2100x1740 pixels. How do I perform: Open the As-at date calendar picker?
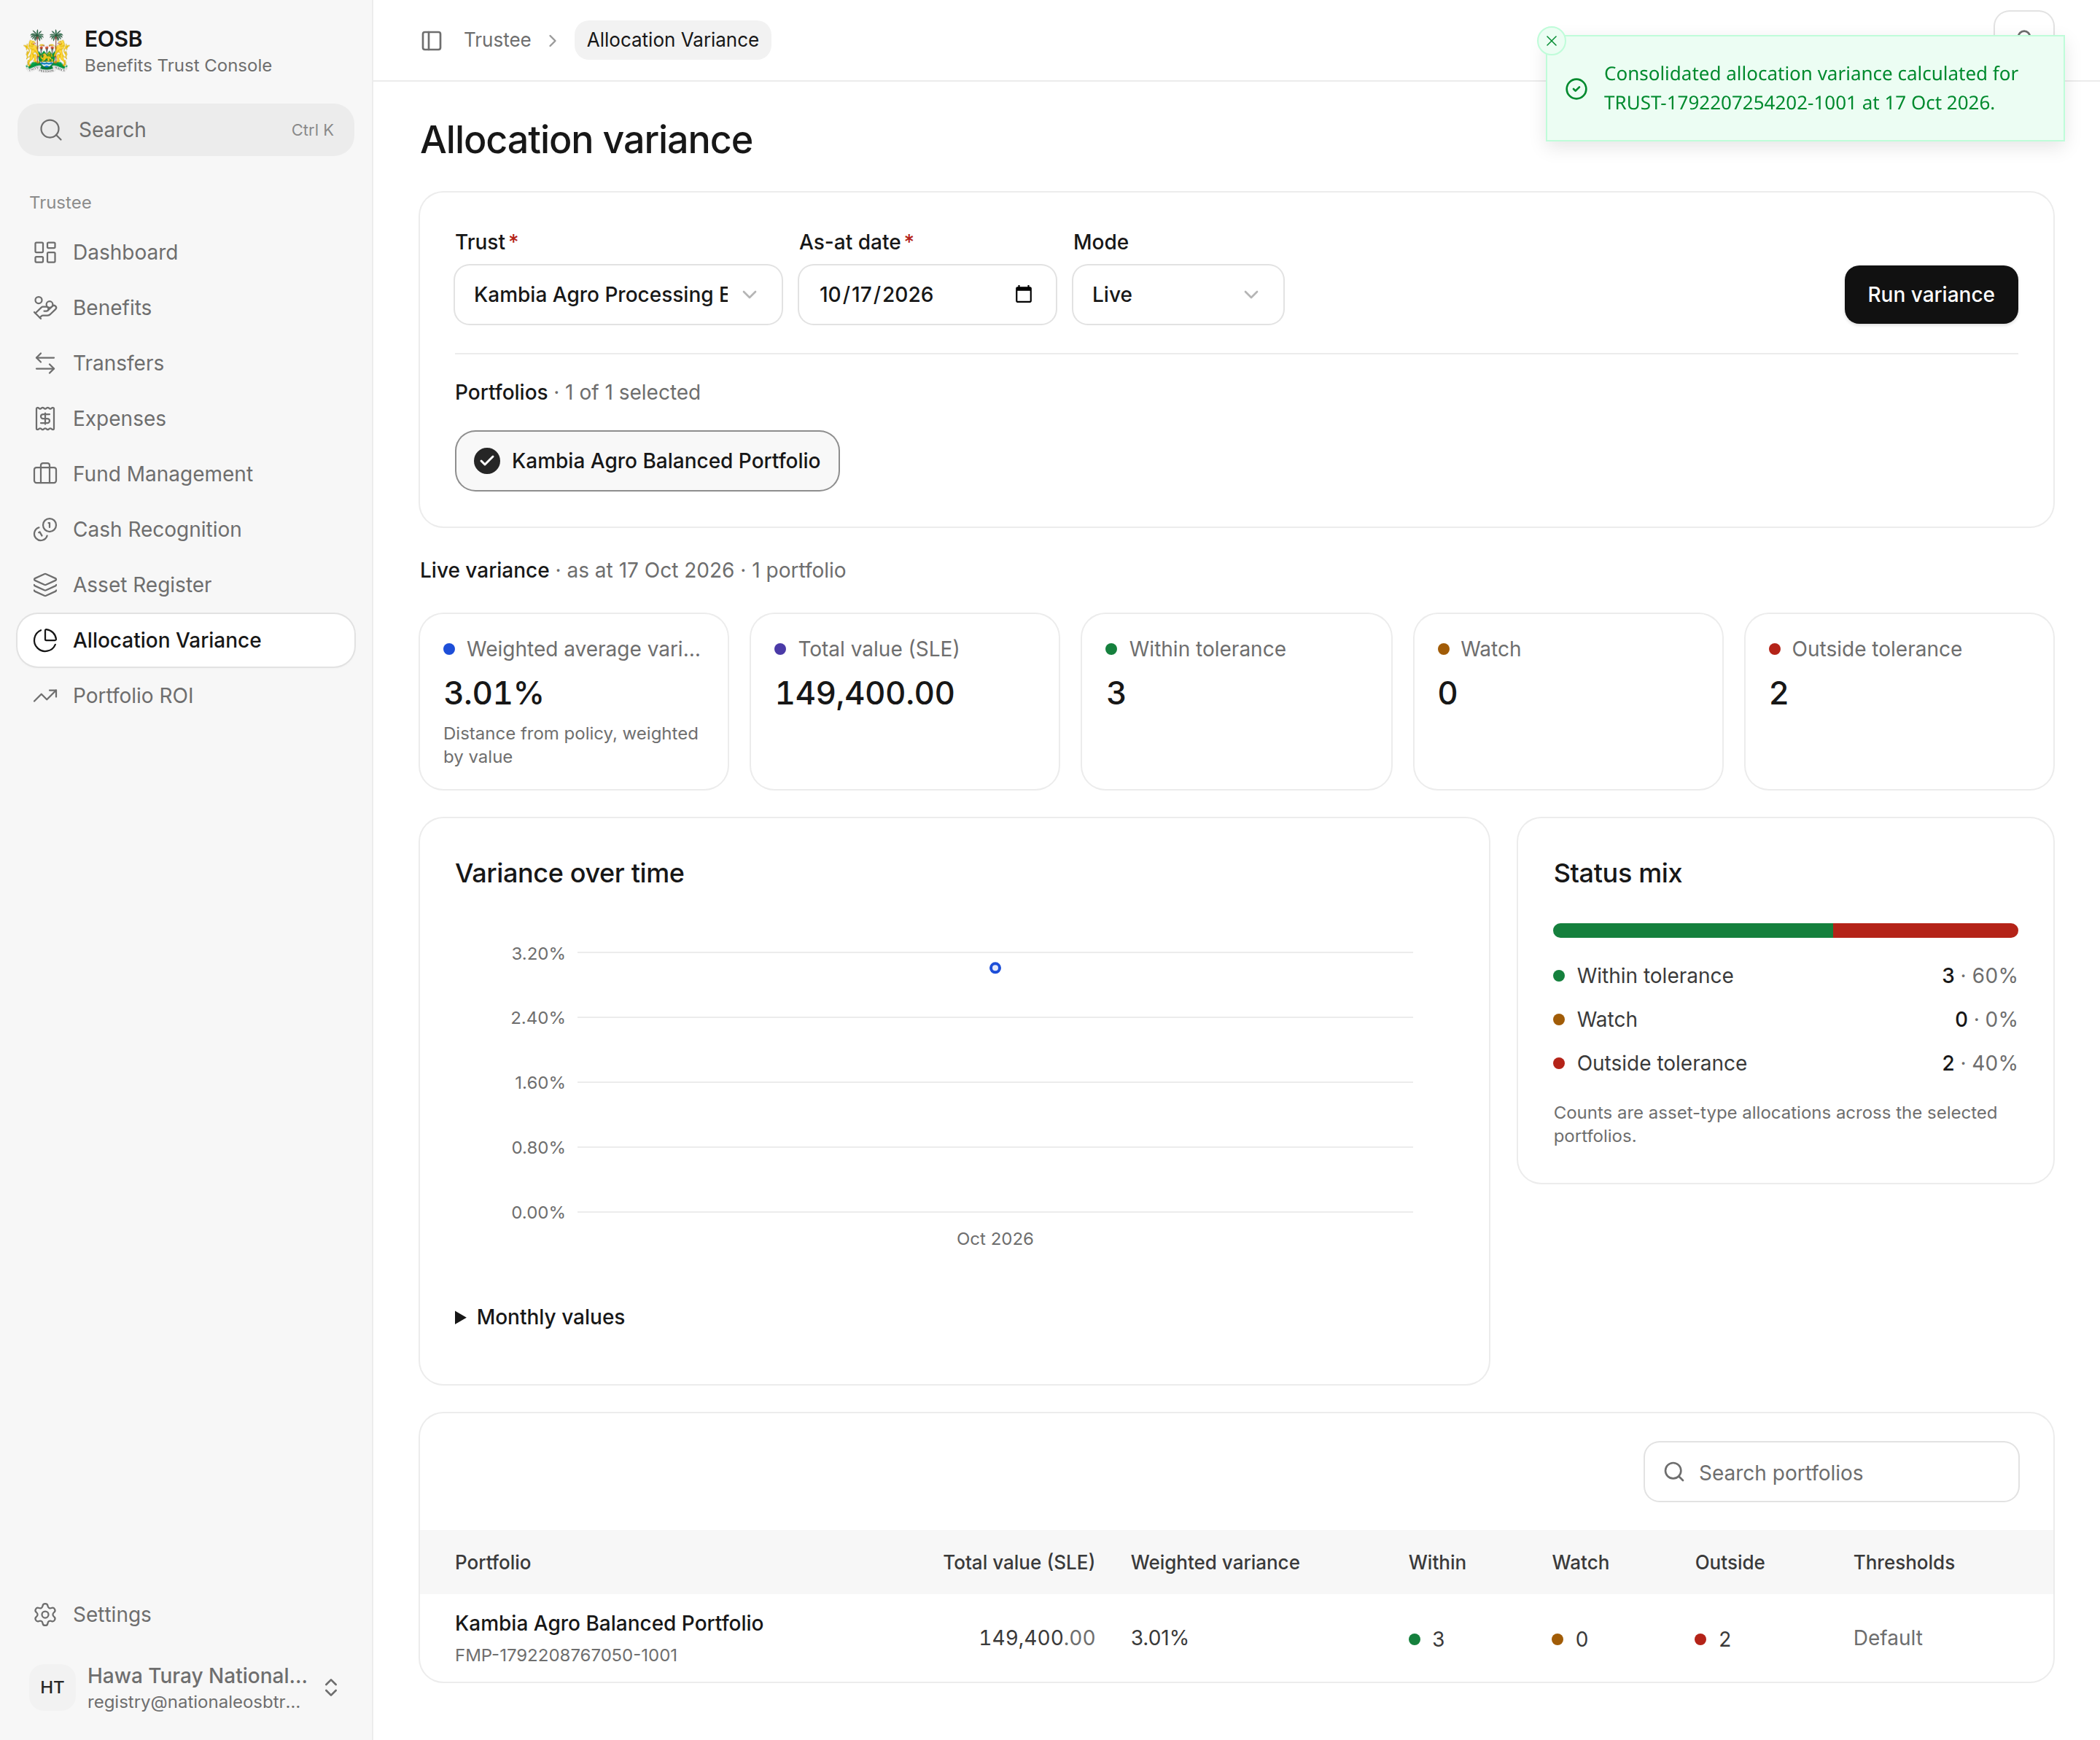click(1023, 295)
